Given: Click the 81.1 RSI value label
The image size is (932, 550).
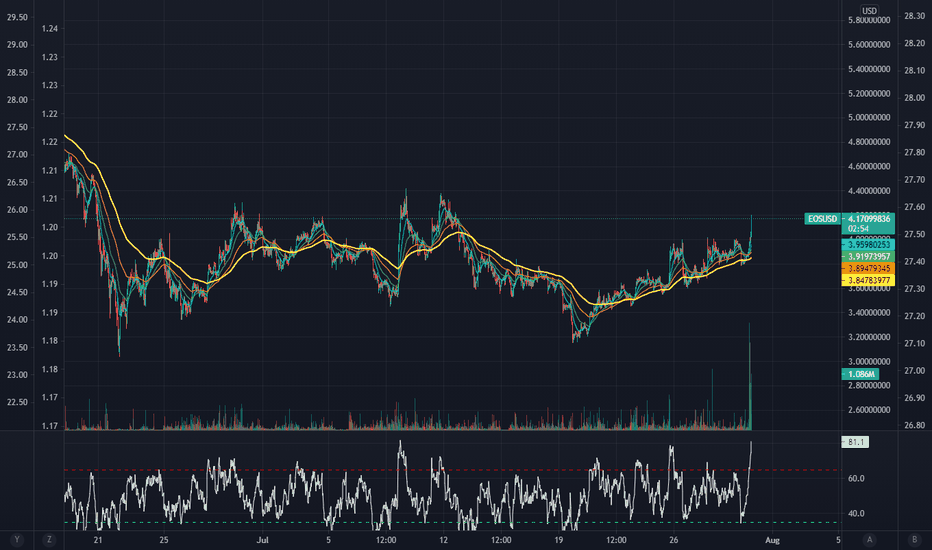Looking at the screenshot, I should 855,442.
